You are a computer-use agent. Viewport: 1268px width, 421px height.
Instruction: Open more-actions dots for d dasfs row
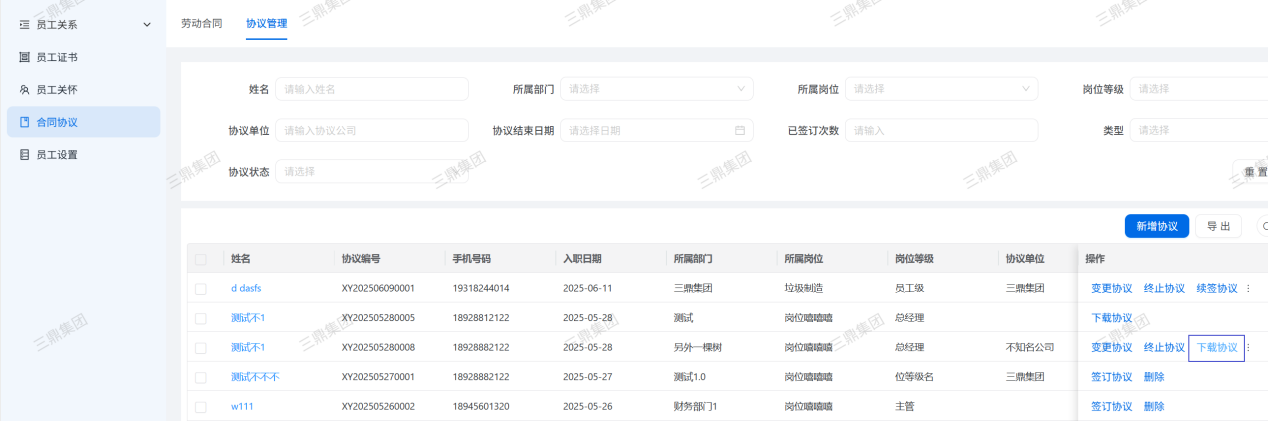pyautogui.click(x=1248, y=288)
